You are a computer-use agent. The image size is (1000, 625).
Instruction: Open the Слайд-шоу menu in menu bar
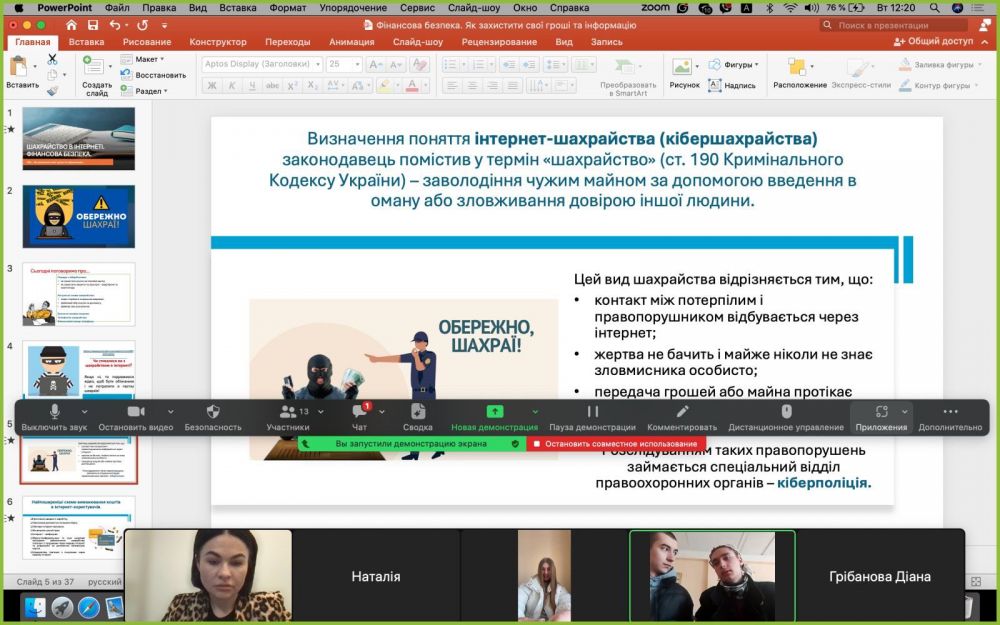pyautogui.click(x=473, y=8)
